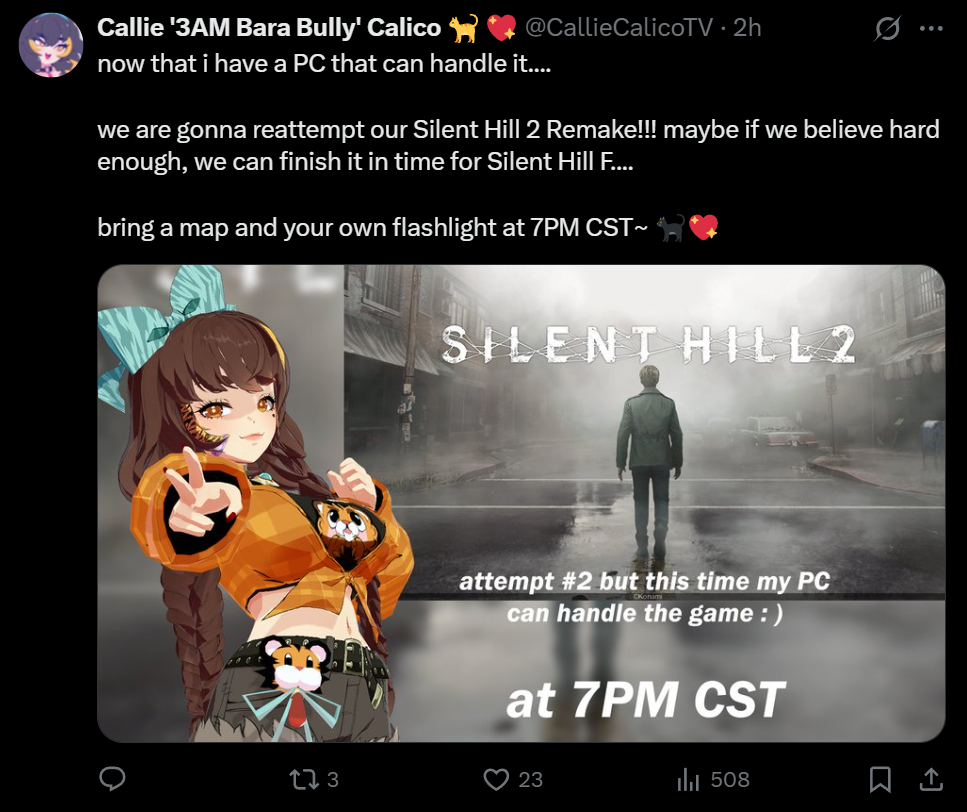967x812 pixels.
Task: Click the repost count of 3
Action: coord(332,780)
